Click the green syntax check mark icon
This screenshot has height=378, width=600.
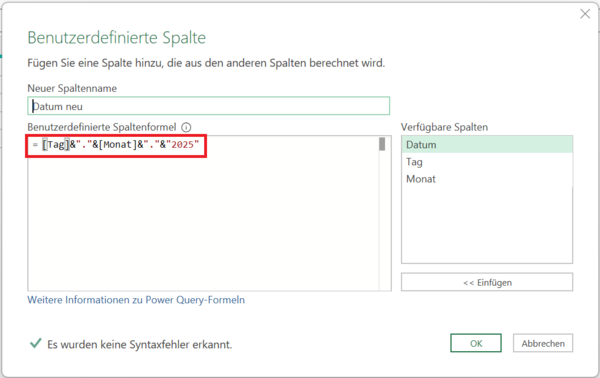pyautogui.click(x=36, y=343)
